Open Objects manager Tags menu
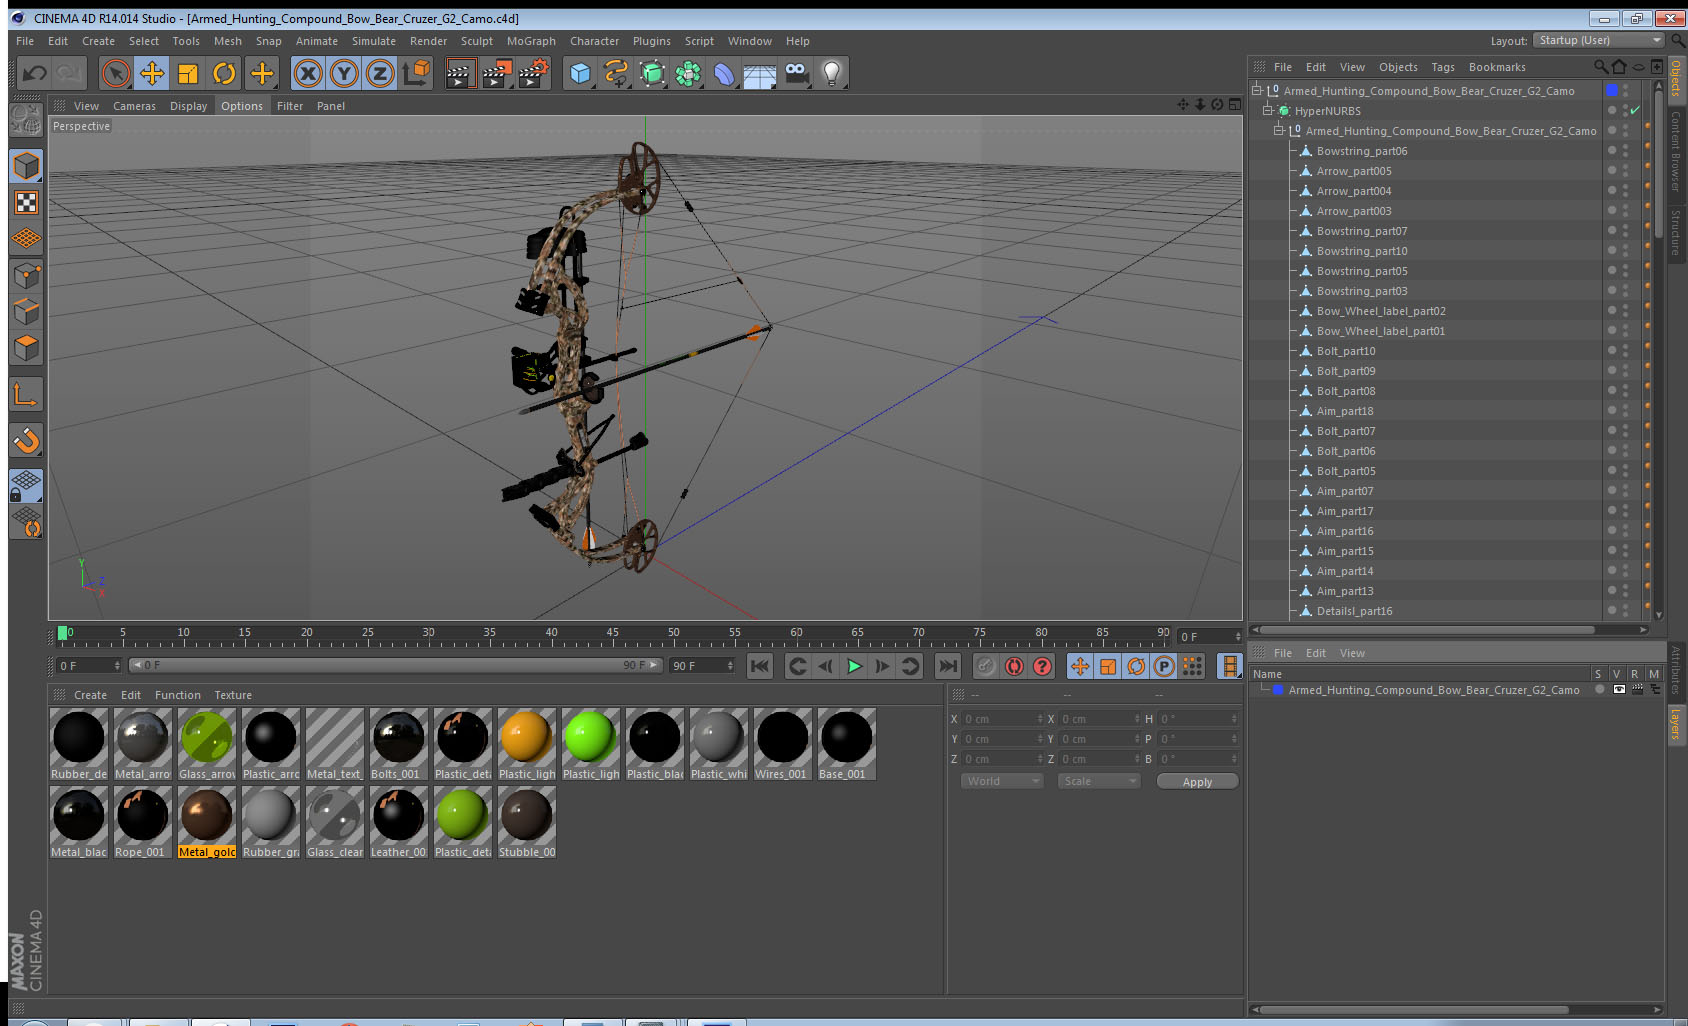 tap(1443, 67)
